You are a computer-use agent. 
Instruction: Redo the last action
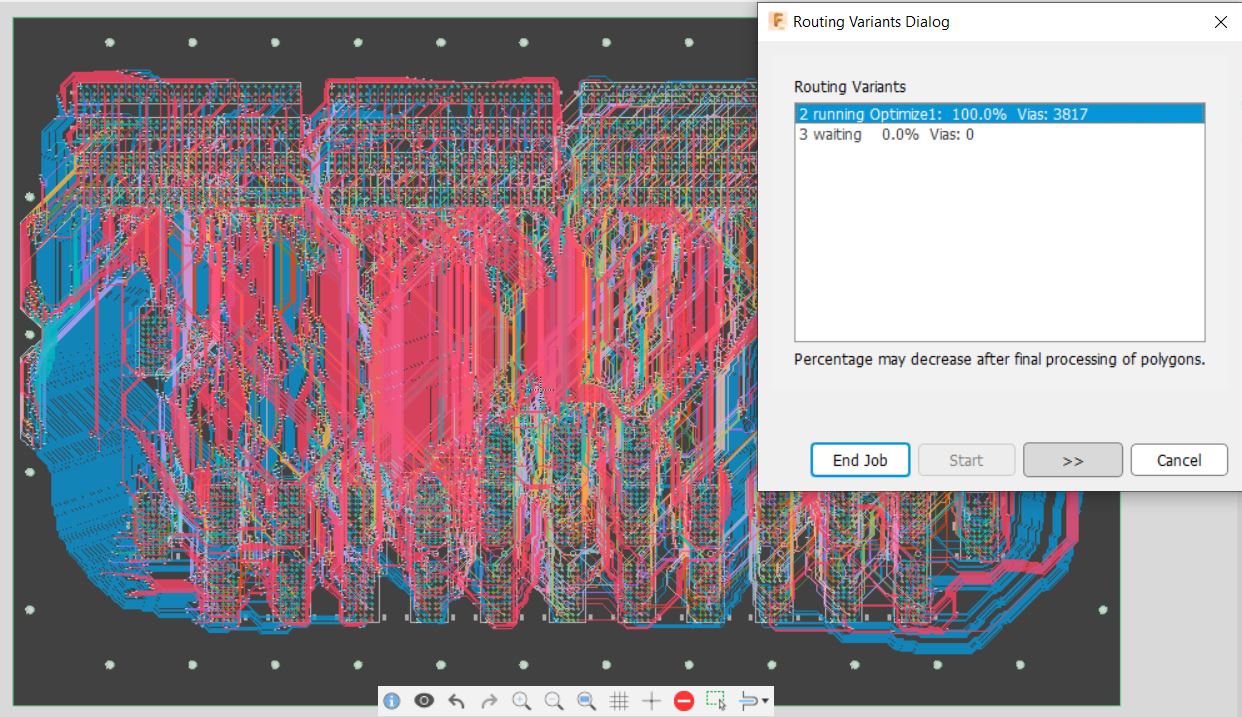pos(488,700)
